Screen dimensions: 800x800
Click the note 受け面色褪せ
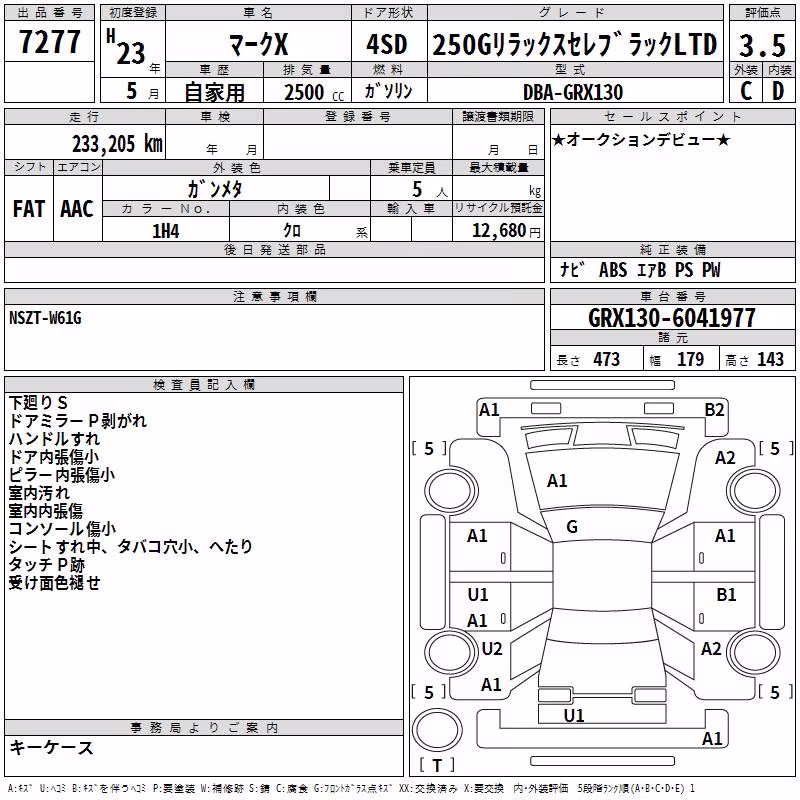click(x=54, y=583)
